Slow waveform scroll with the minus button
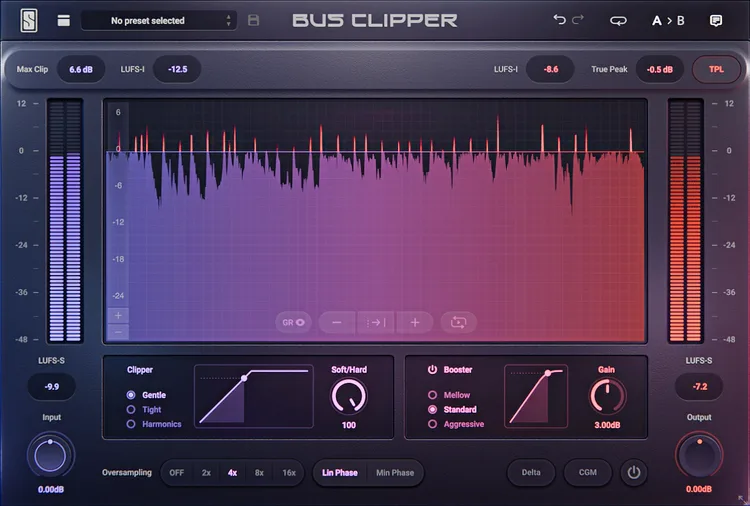Screen dimensions: 750x506 [337, 322]
